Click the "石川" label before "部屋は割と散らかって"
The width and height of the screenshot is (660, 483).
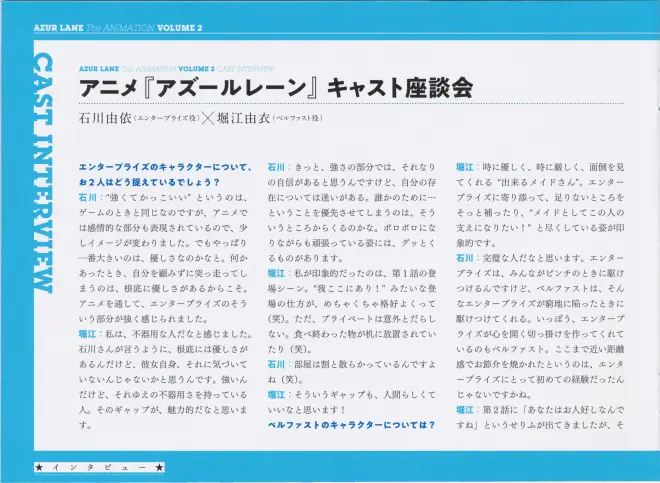277,364
